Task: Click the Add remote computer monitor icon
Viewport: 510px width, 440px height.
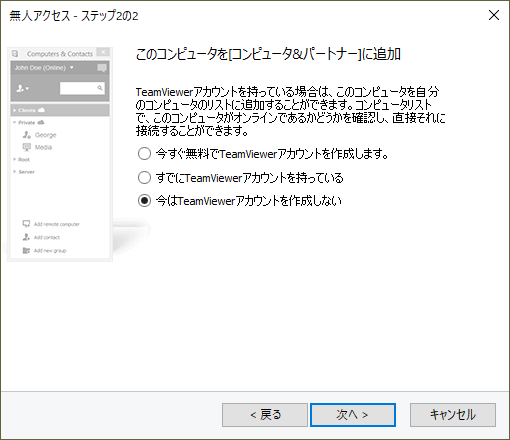Action: pos(26,224)
